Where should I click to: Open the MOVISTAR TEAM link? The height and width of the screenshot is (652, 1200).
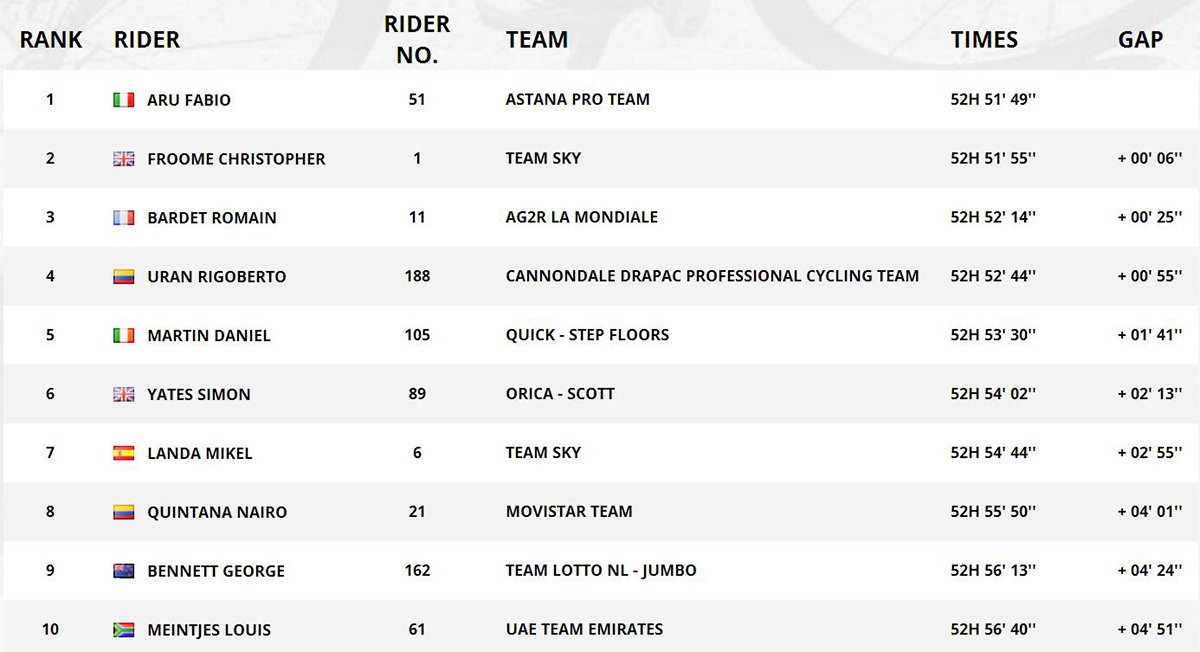[x=569, y=512]
